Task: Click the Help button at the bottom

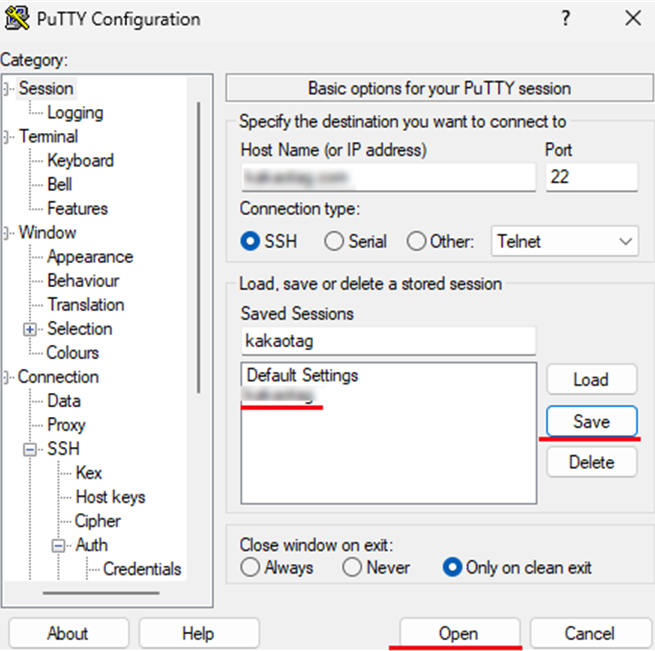Action: 199,633
